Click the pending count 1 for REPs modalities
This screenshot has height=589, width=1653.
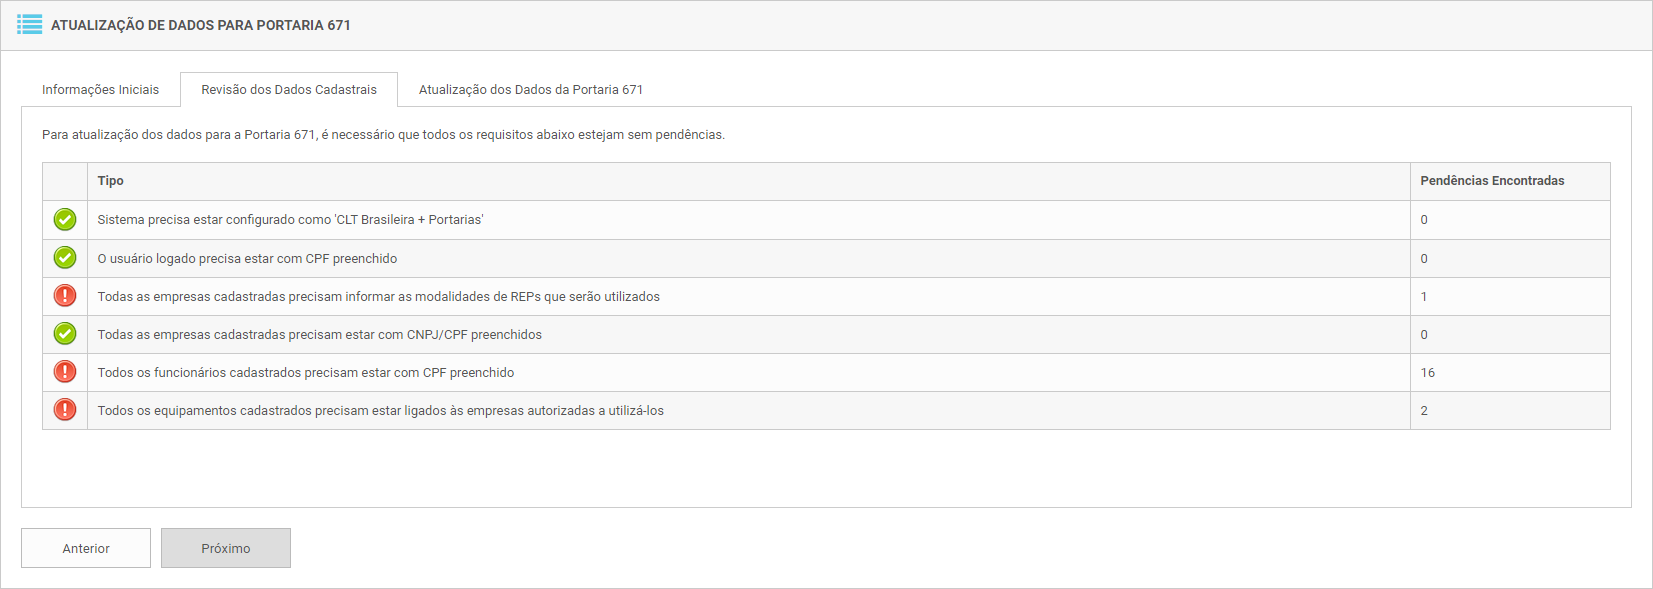tap(1424, 297)
